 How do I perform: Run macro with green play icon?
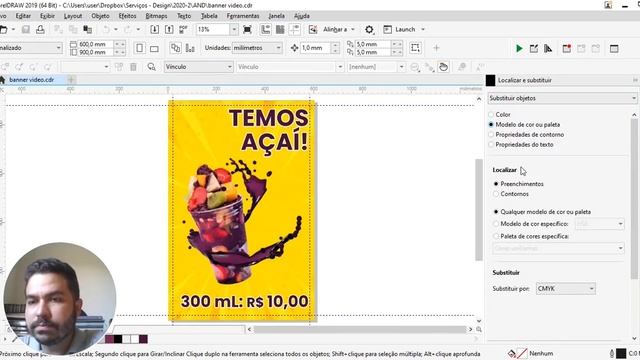tap(519, 49)
